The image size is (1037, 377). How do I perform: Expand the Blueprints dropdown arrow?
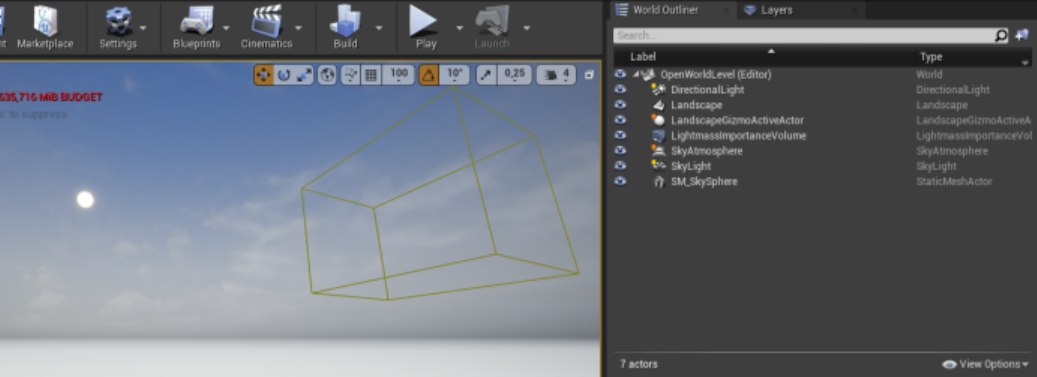tap(226, 28)
